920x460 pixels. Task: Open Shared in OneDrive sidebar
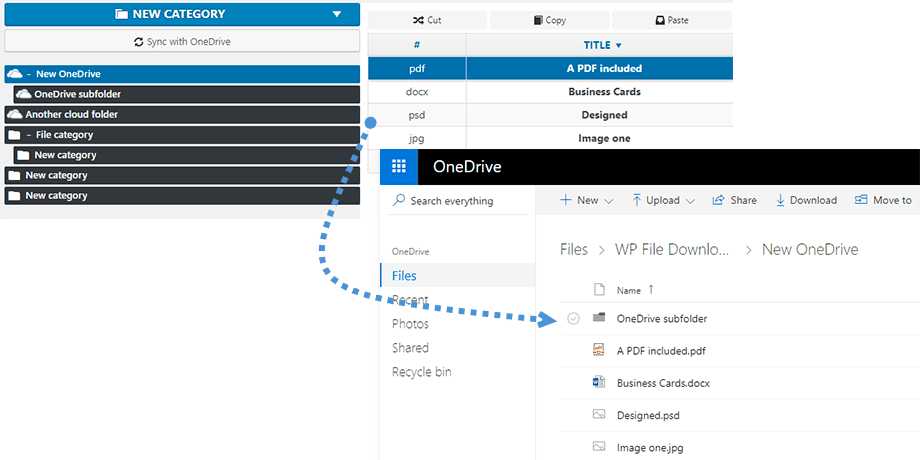pos(410,348)
